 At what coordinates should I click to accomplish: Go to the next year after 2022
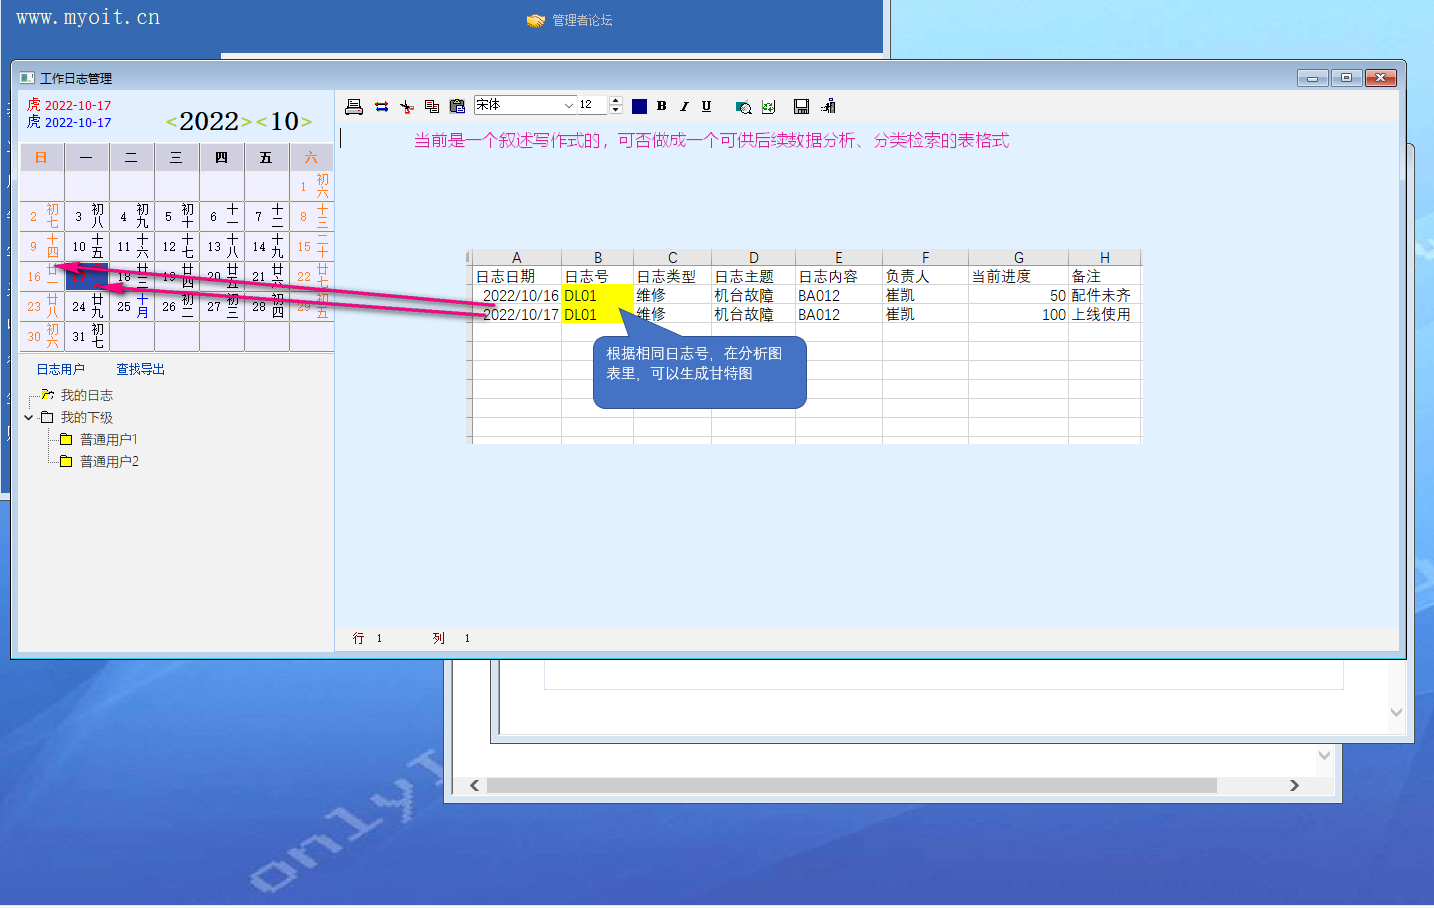point(246,122)
